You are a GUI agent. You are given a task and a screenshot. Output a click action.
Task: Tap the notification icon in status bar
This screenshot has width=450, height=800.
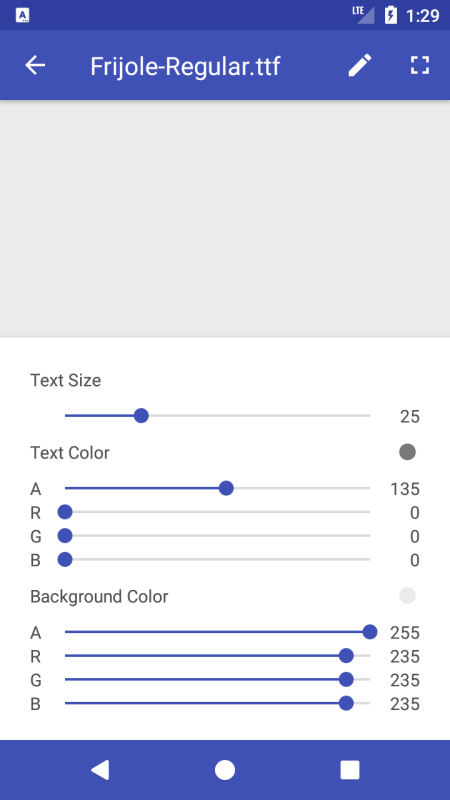click(22, 15)
